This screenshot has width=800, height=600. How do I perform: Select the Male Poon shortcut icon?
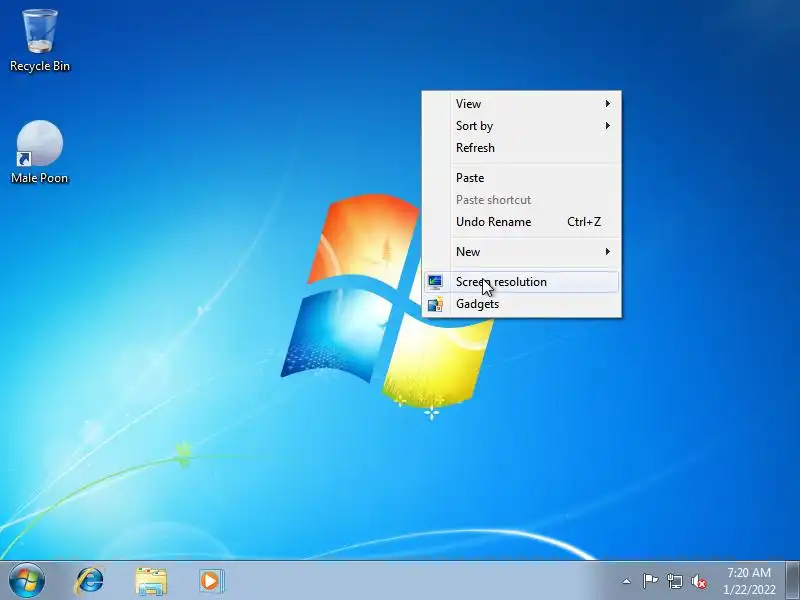pyautogui.click(x=40, y=152)
